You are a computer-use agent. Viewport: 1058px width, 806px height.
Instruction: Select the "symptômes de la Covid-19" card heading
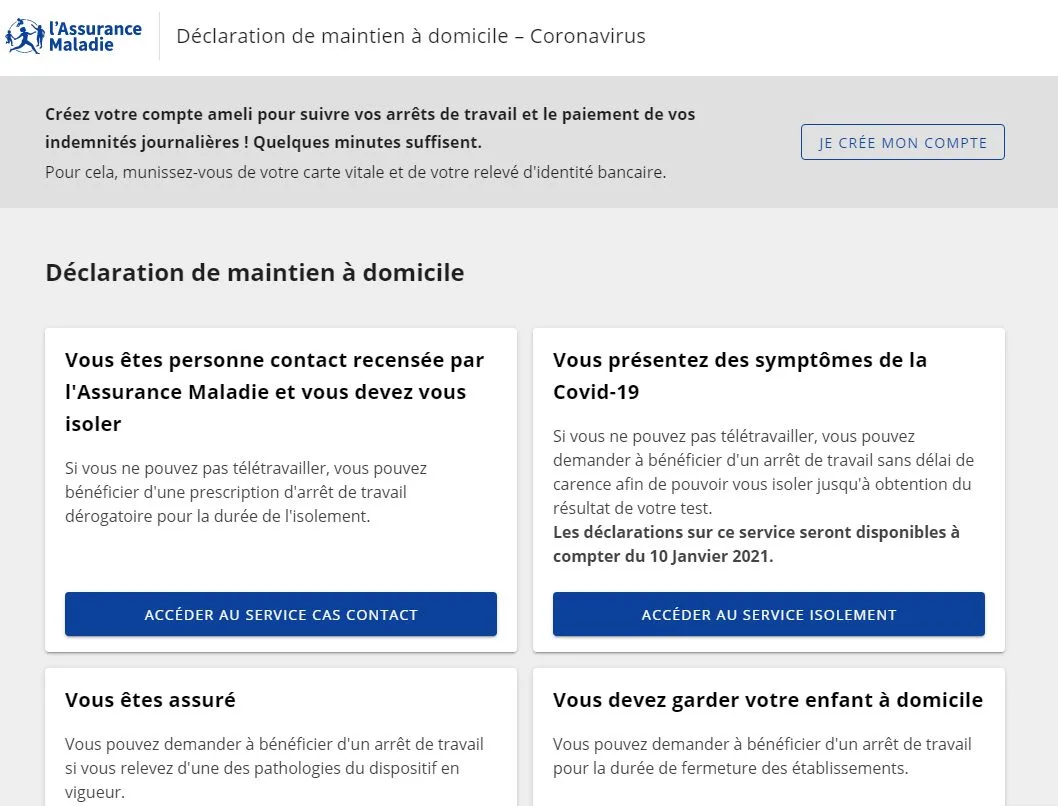point(740,376)
